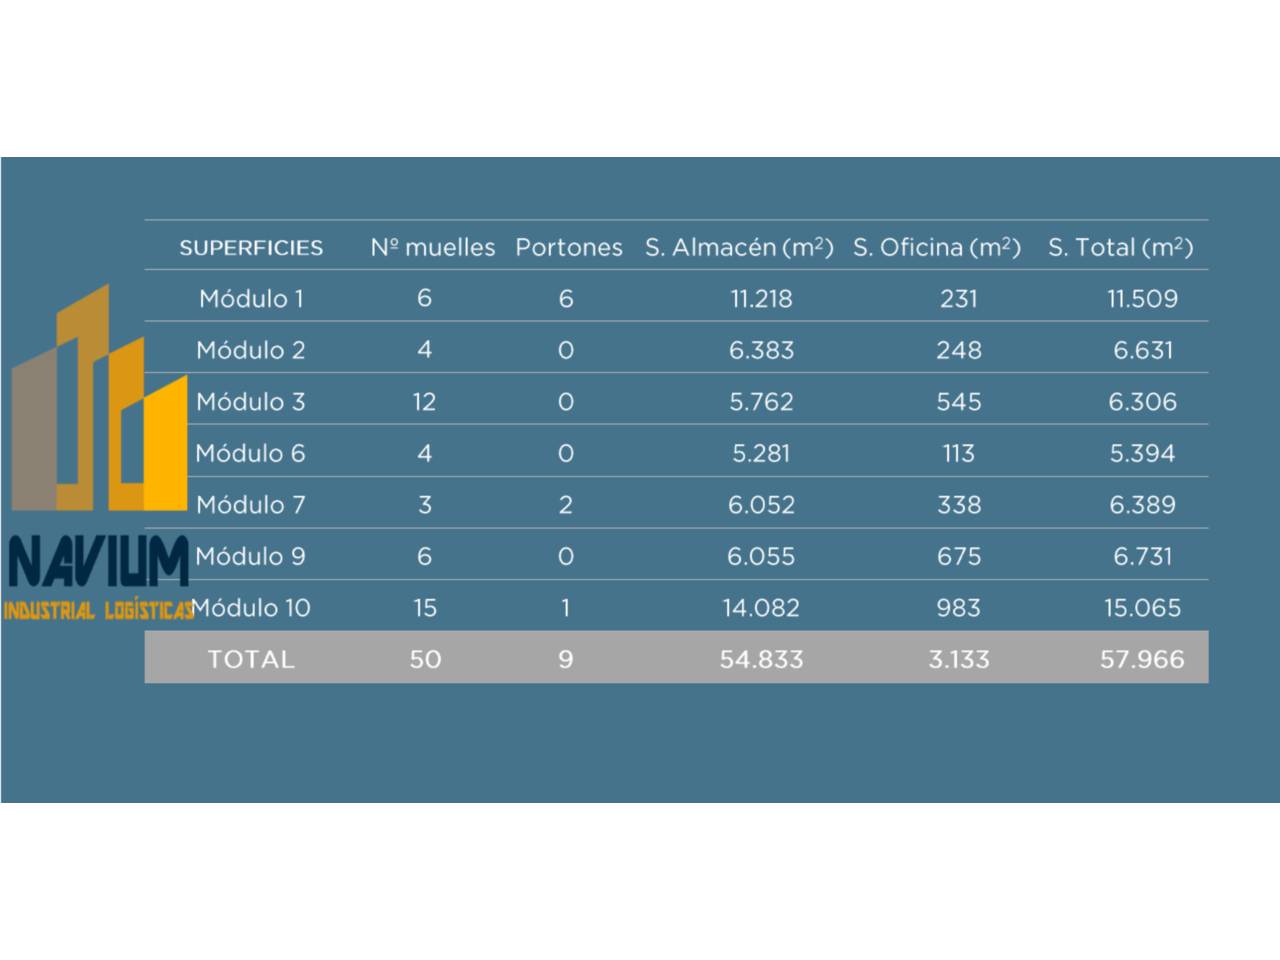Click the 54.833 warehouse total value

[x=761, y=659]
